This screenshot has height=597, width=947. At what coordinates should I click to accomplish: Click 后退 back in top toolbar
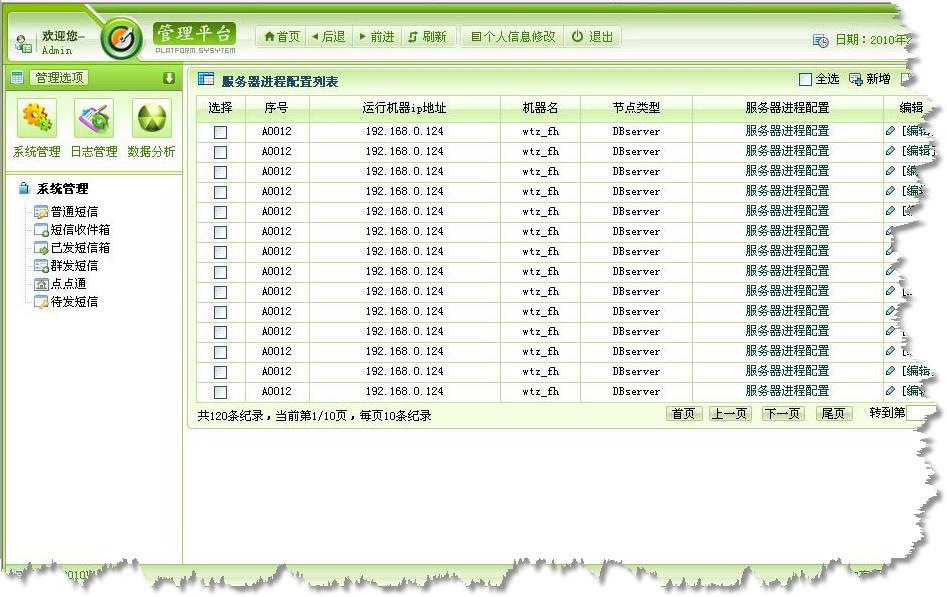[329, 37]
